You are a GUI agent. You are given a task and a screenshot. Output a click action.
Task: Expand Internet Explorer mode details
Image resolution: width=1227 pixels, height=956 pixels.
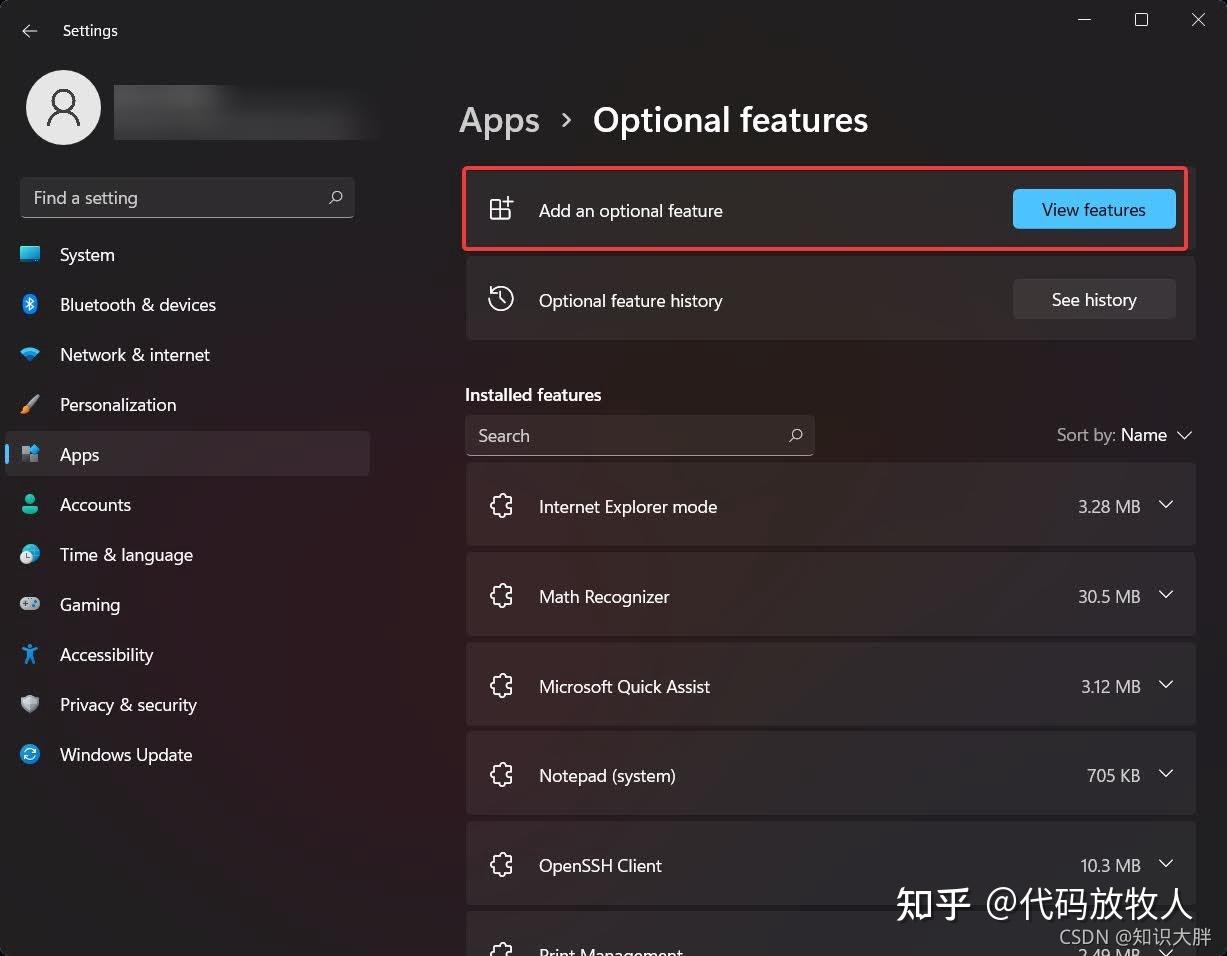pyautogui.click(x=1166, y=507)
